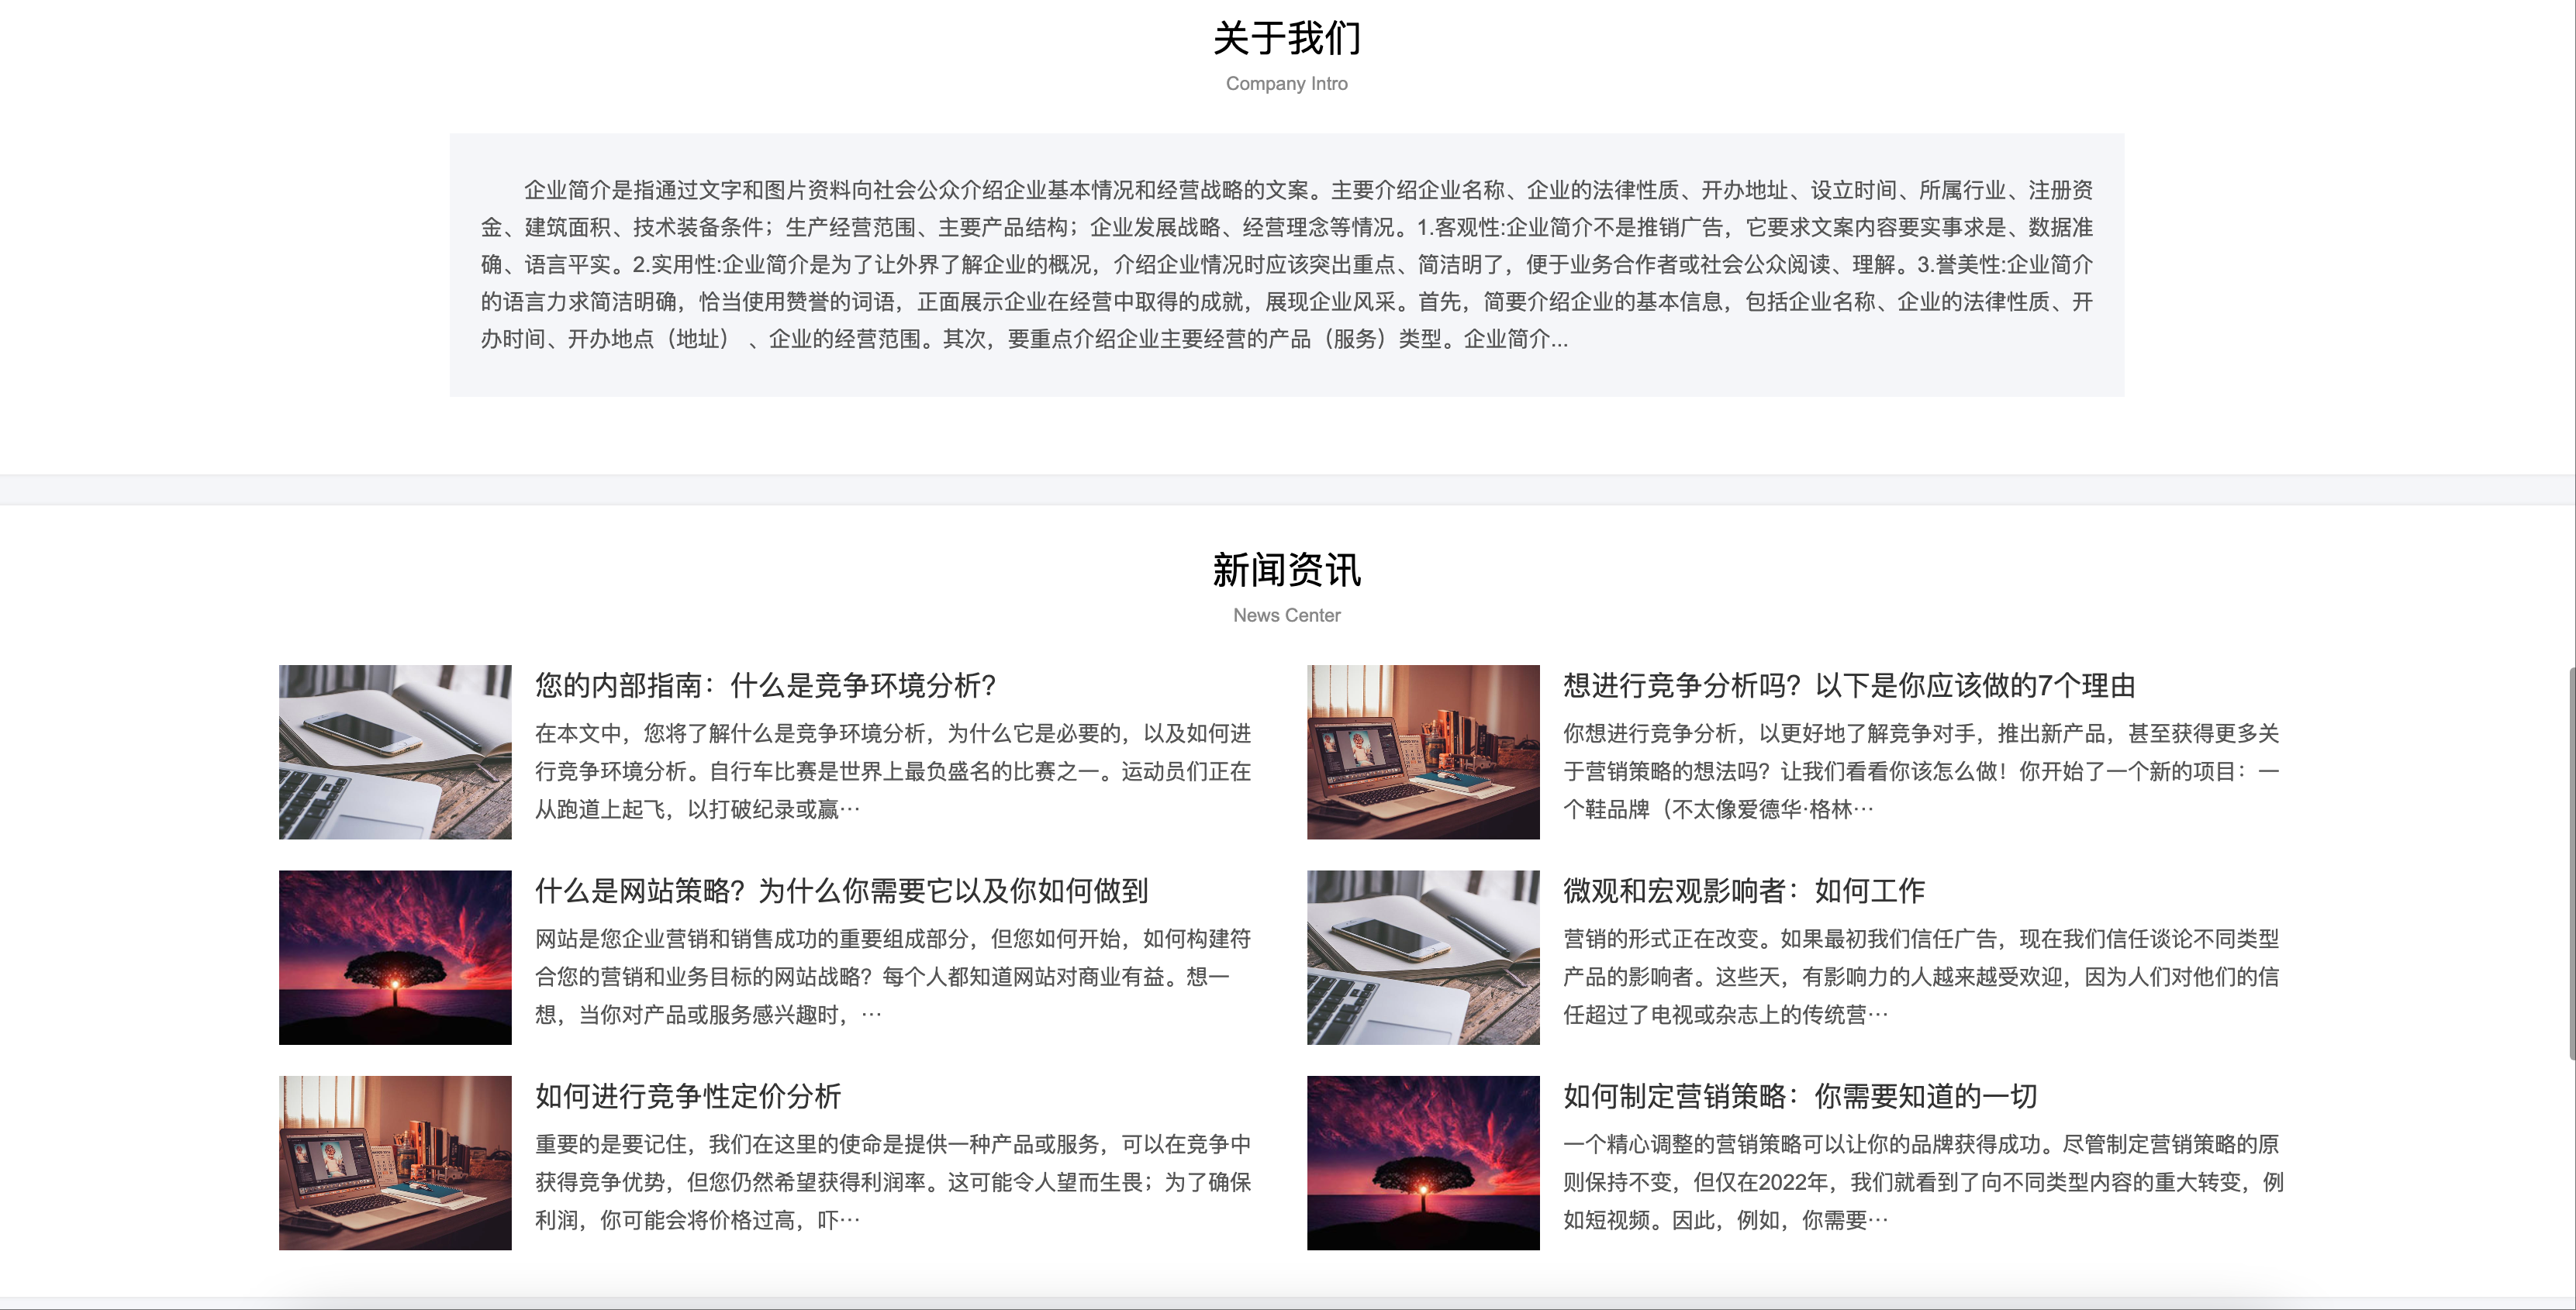Click laptop desk thumbnail beside 7 reasons article

pyautogui.click(x=1422, y=752)
